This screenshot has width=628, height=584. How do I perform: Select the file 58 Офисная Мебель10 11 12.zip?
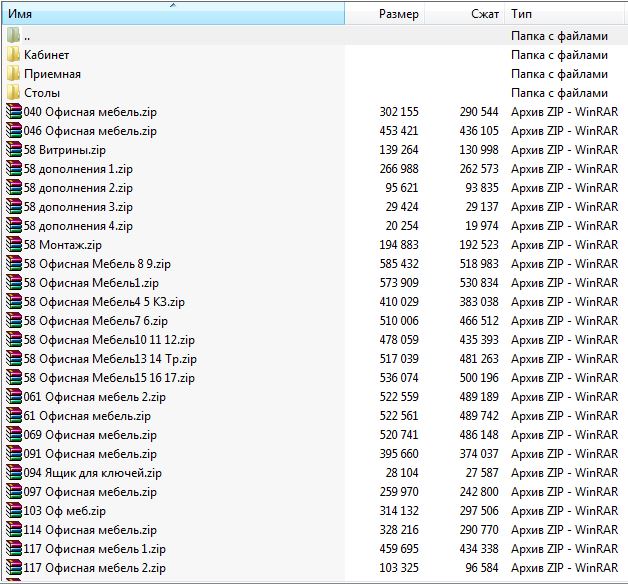tap(109, 340)
